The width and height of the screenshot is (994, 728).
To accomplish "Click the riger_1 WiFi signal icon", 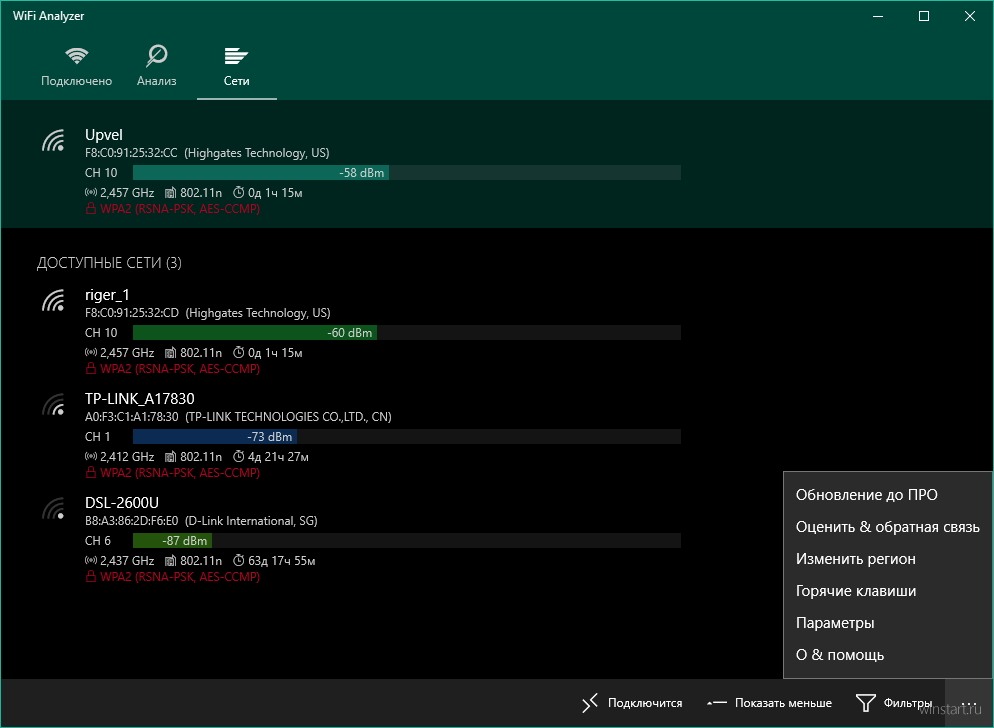I will click(54, 300).
